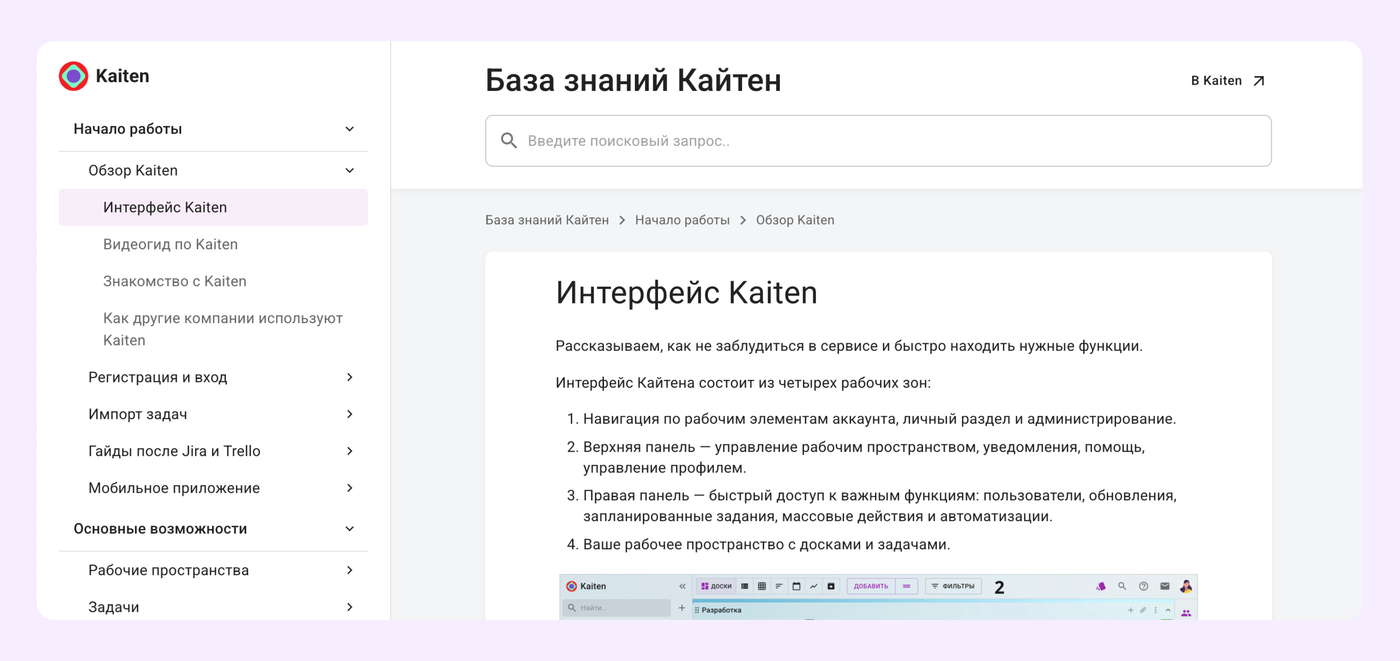
Task: Collapse the Начало работы section
Action: click(x=349, y=129)
